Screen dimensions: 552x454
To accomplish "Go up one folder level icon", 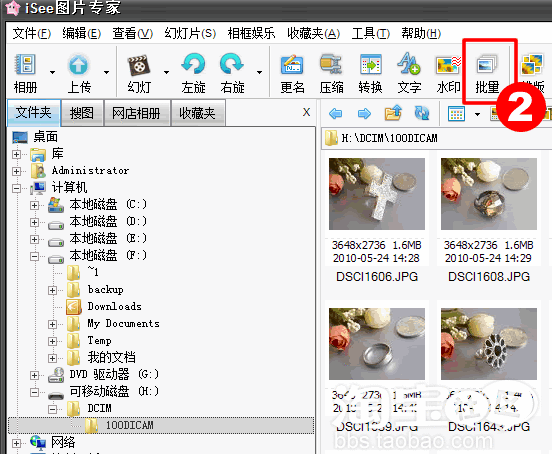I will click(393, 113).
